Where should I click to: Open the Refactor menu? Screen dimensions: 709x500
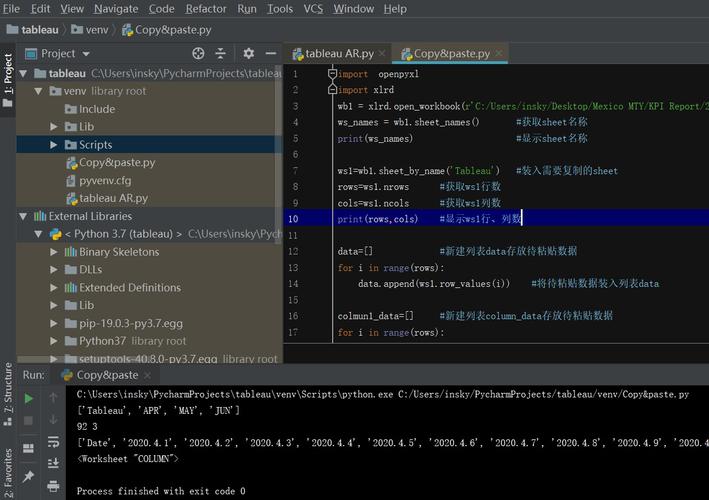pyautogui.click(x=206, y=9)
